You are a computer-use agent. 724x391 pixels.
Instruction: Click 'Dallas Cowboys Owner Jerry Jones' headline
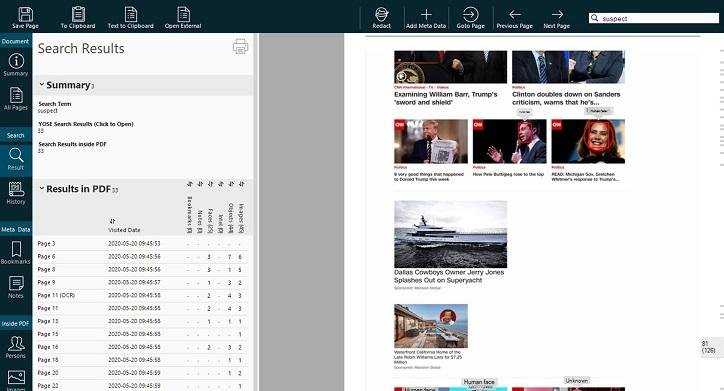(449, 276)
